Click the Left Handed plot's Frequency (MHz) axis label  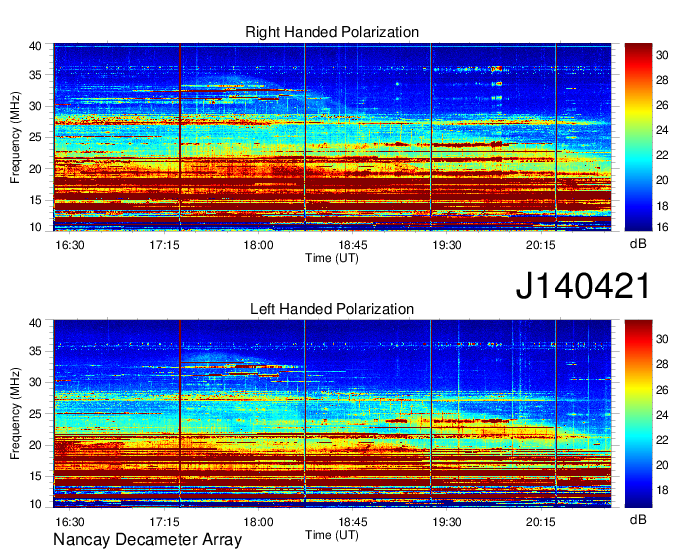[x=15, y=414]
